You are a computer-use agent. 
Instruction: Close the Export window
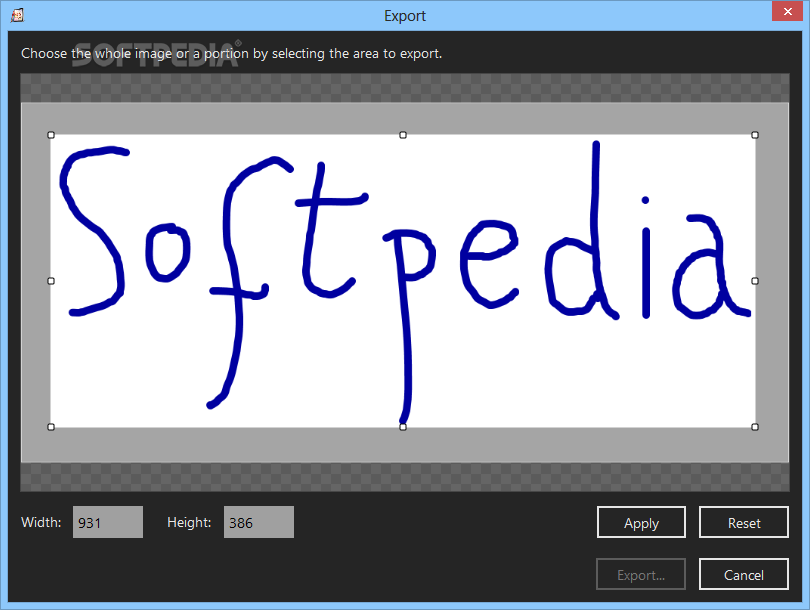[787, 11]
